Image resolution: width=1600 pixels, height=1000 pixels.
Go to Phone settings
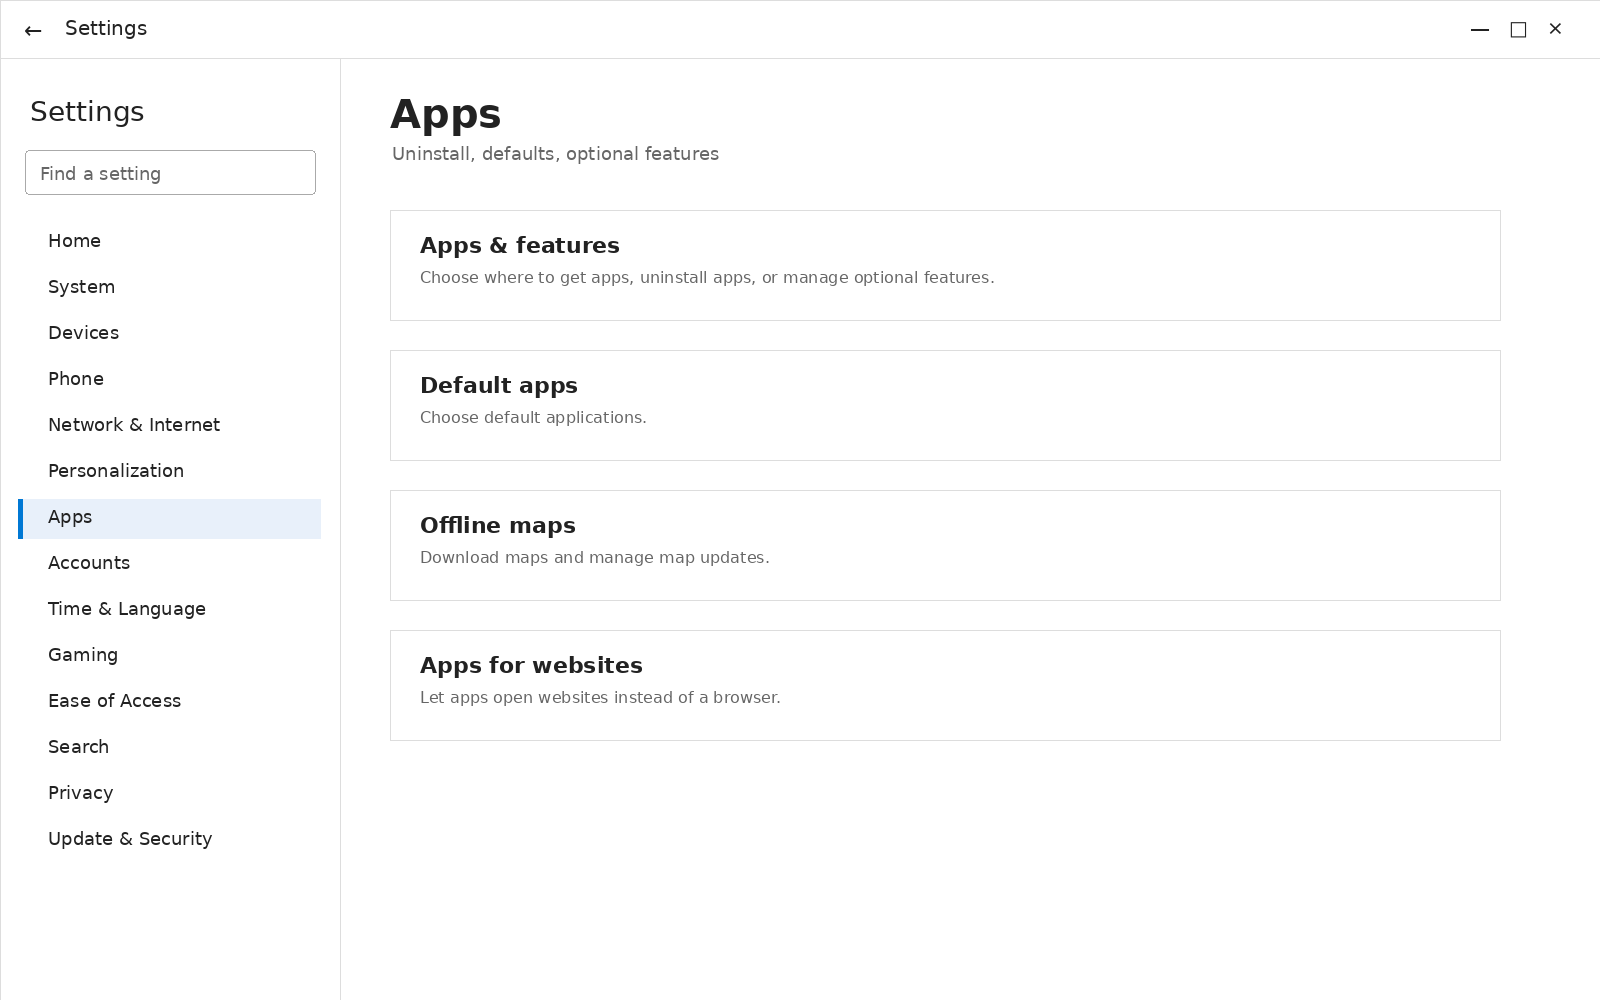pyautogui.click(x=169, y=379)
